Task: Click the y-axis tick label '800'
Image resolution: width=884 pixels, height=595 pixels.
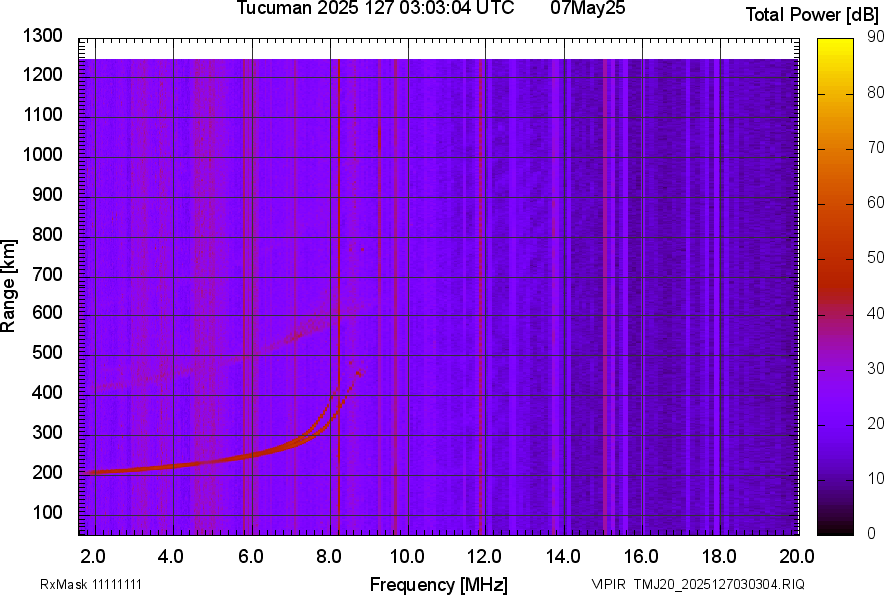Action: [x=47, y=234]
